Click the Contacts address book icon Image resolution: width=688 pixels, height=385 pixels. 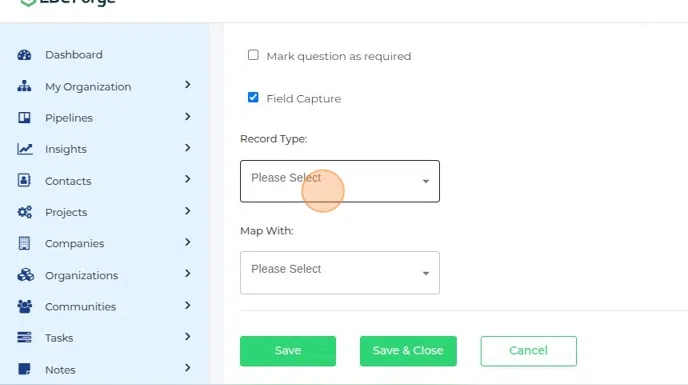[x=24, y=180]
